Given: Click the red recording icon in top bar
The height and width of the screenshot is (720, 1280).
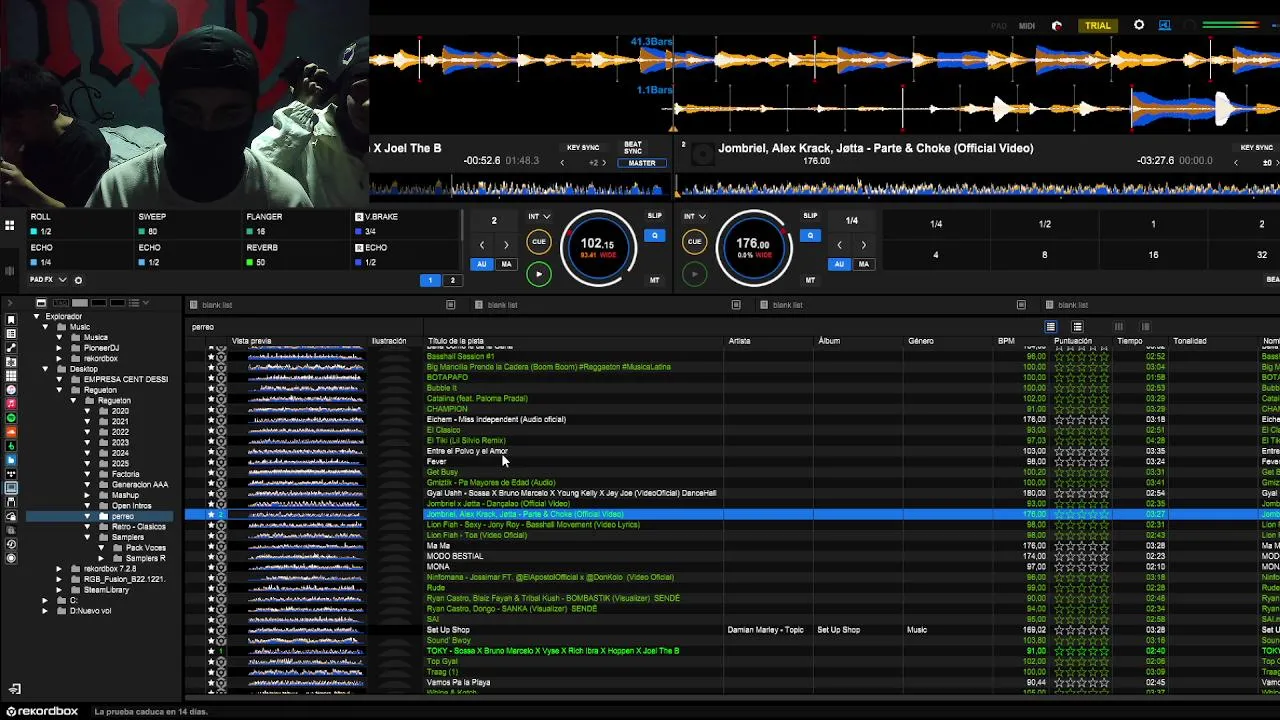Looking at the screenshot, I should (x=1057, y=26).
